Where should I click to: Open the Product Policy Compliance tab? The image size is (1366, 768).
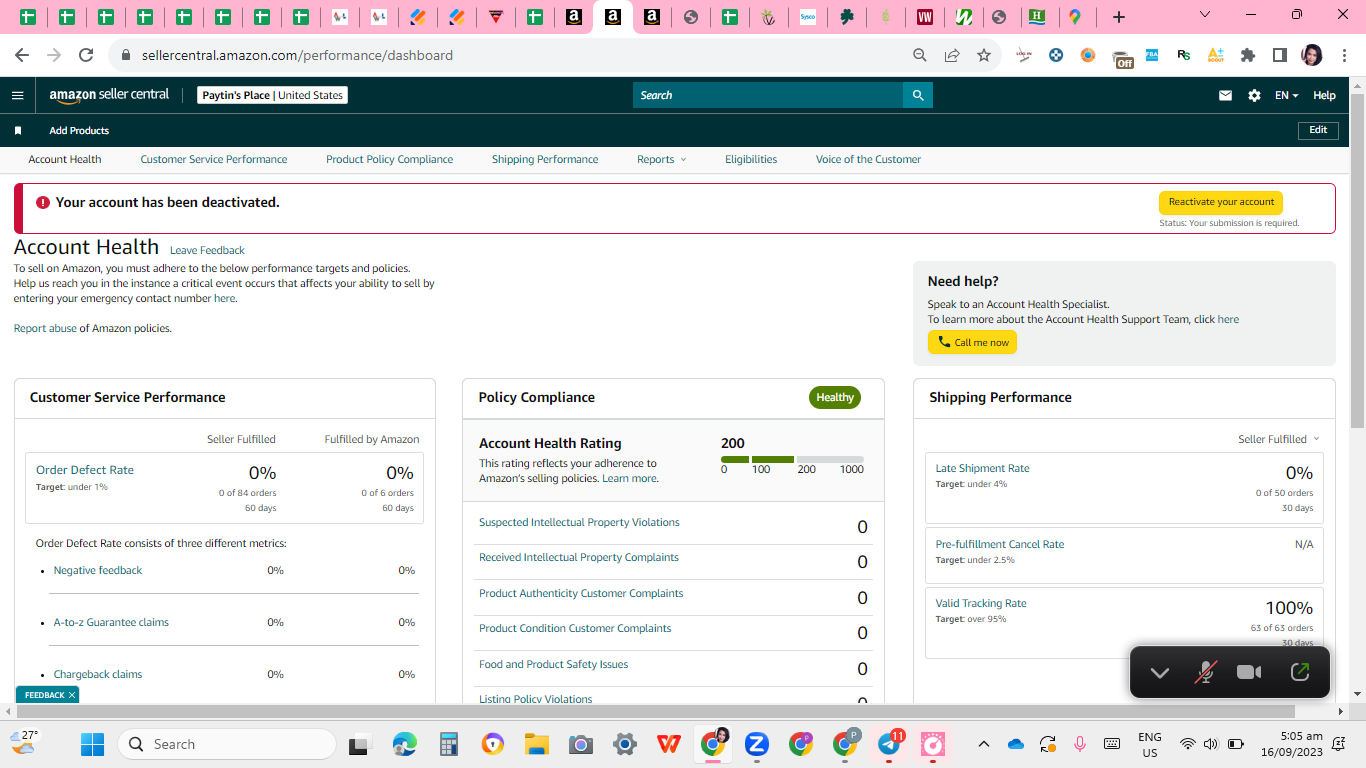point(390,159)
